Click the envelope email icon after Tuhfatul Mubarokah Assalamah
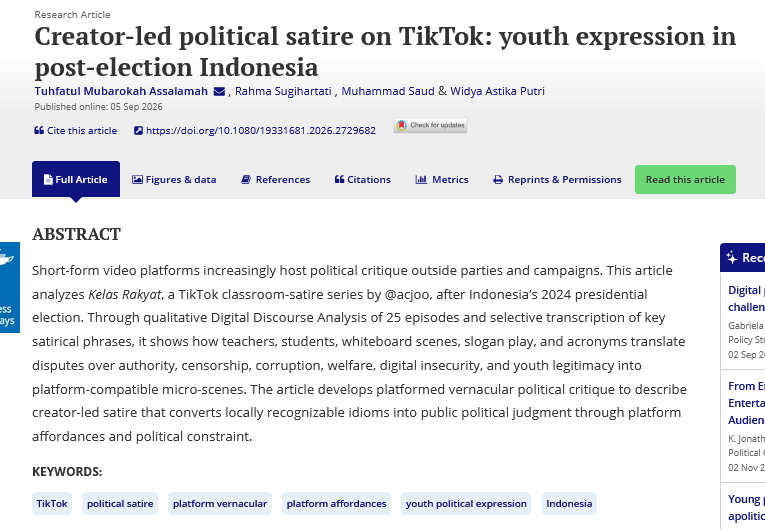The width and height of the screenshot is (765, 529). (x=220, y=91)
